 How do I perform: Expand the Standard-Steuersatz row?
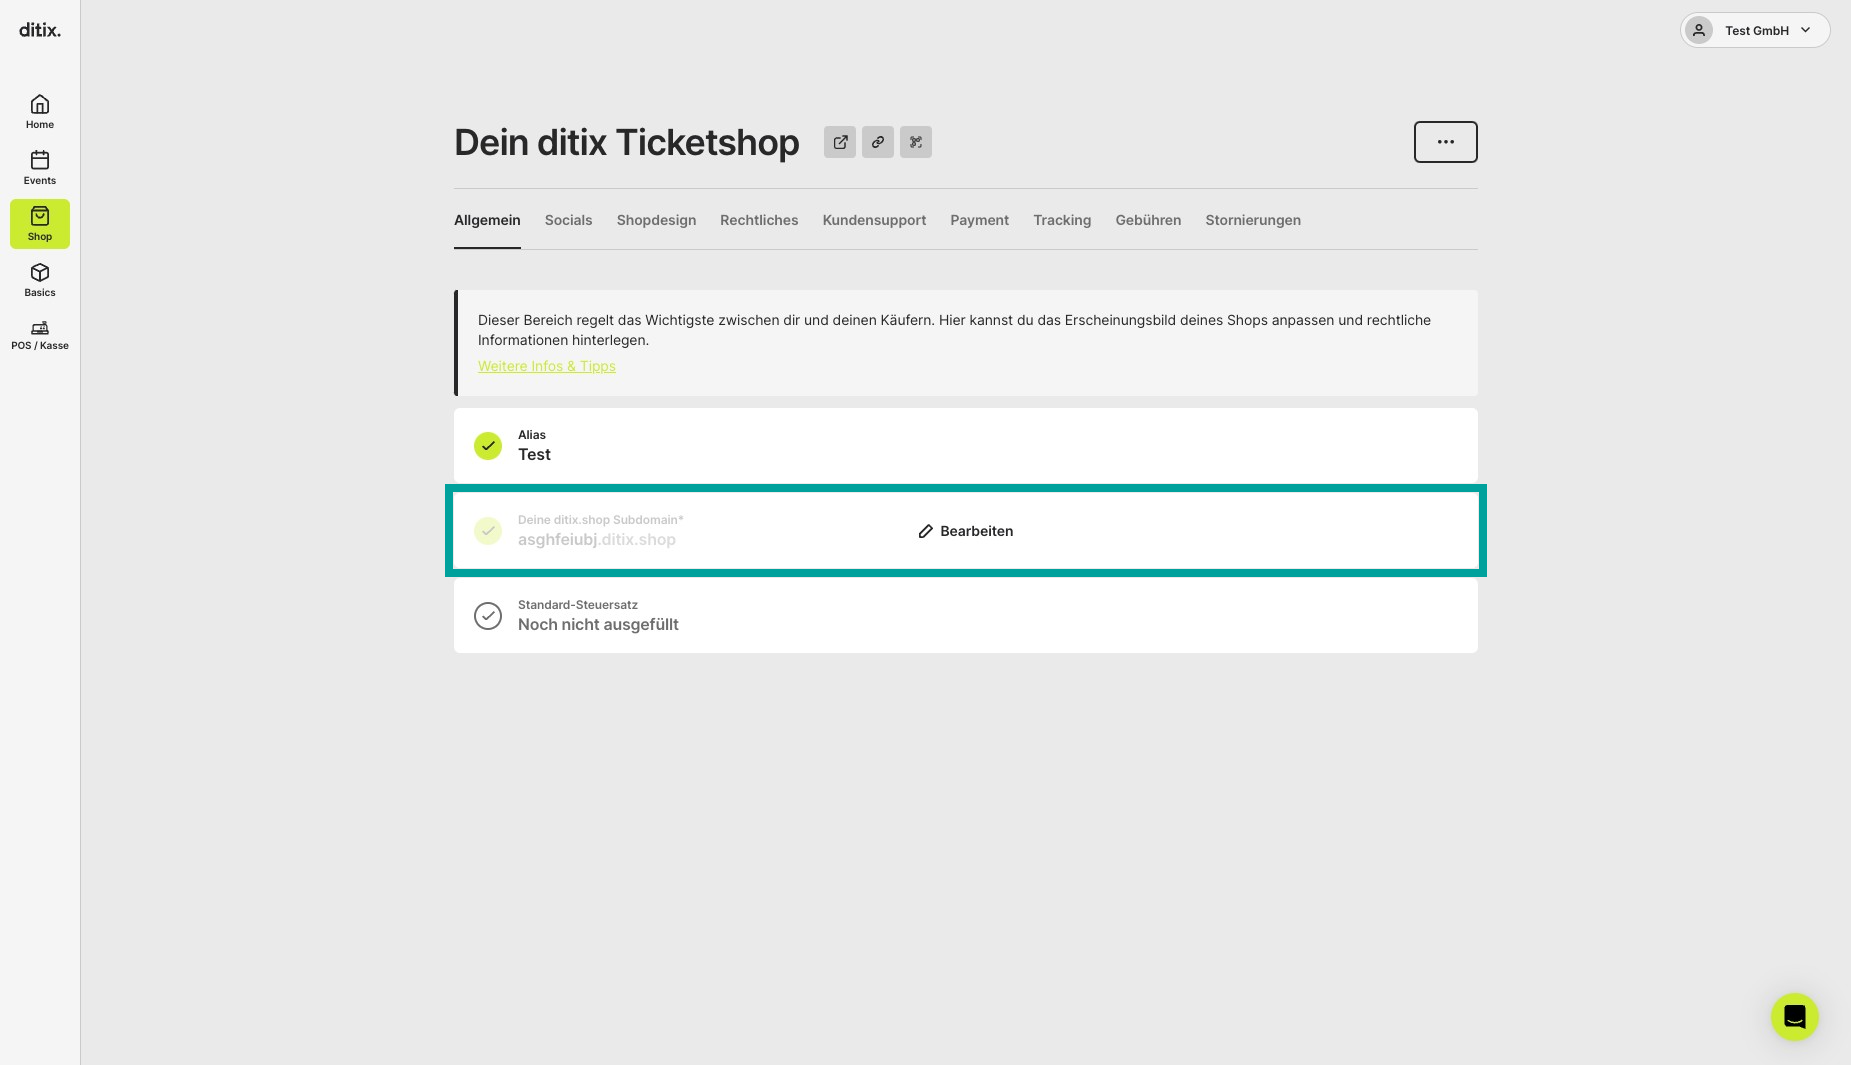[966, 616]
